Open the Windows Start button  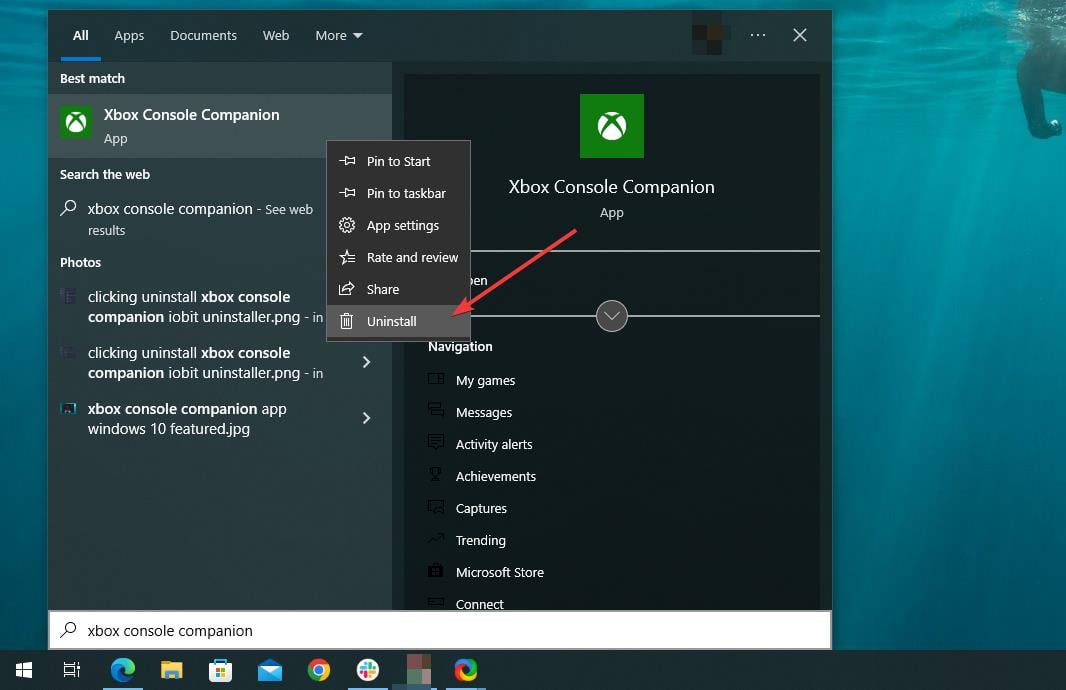tap(24, 670)
